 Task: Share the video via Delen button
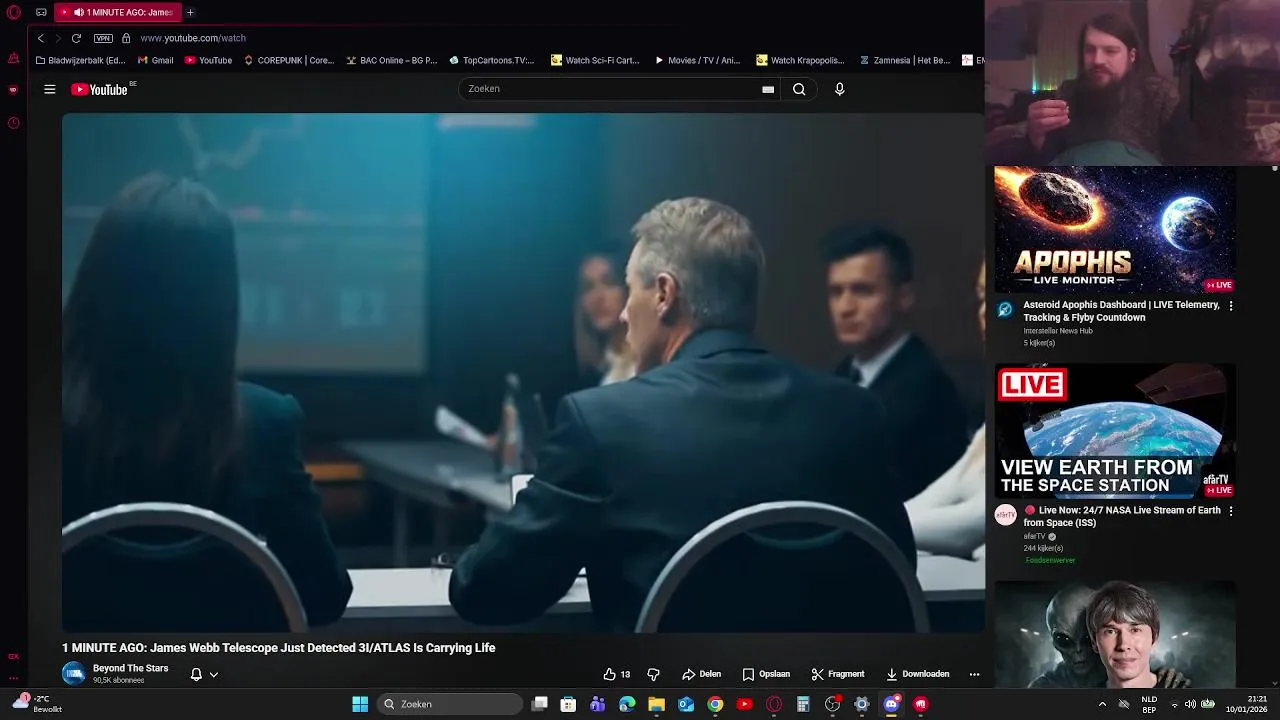(x=701, y=674)
